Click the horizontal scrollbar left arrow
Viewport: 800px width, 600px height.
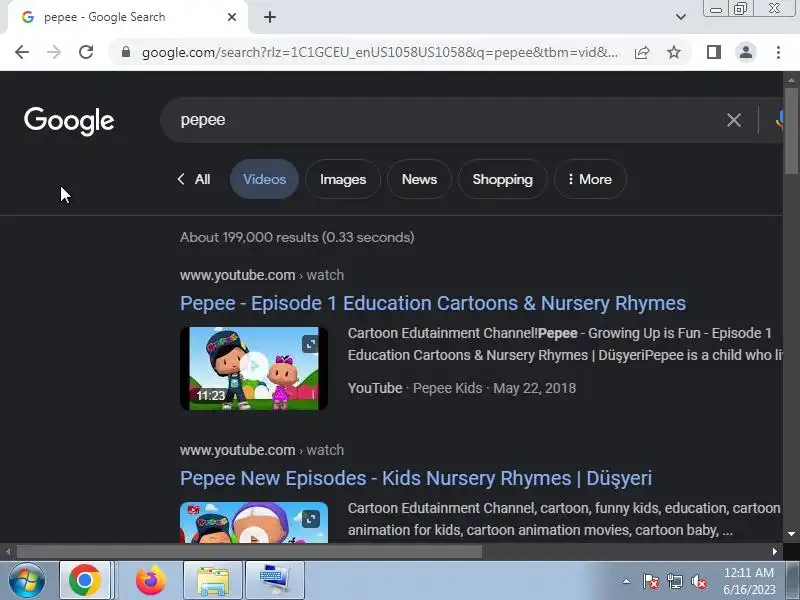(x=8, y=552)
